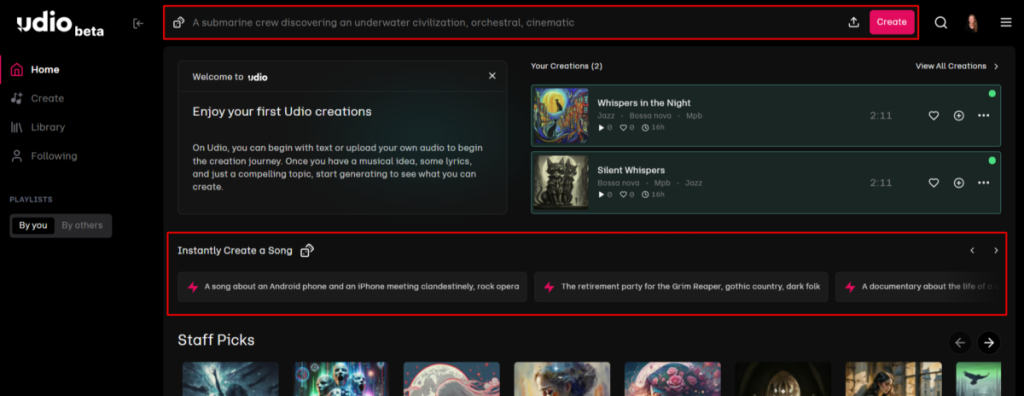Open Silent Whispers cover art
Viewport: 1024px width, 396px height.
pos(560,182)
